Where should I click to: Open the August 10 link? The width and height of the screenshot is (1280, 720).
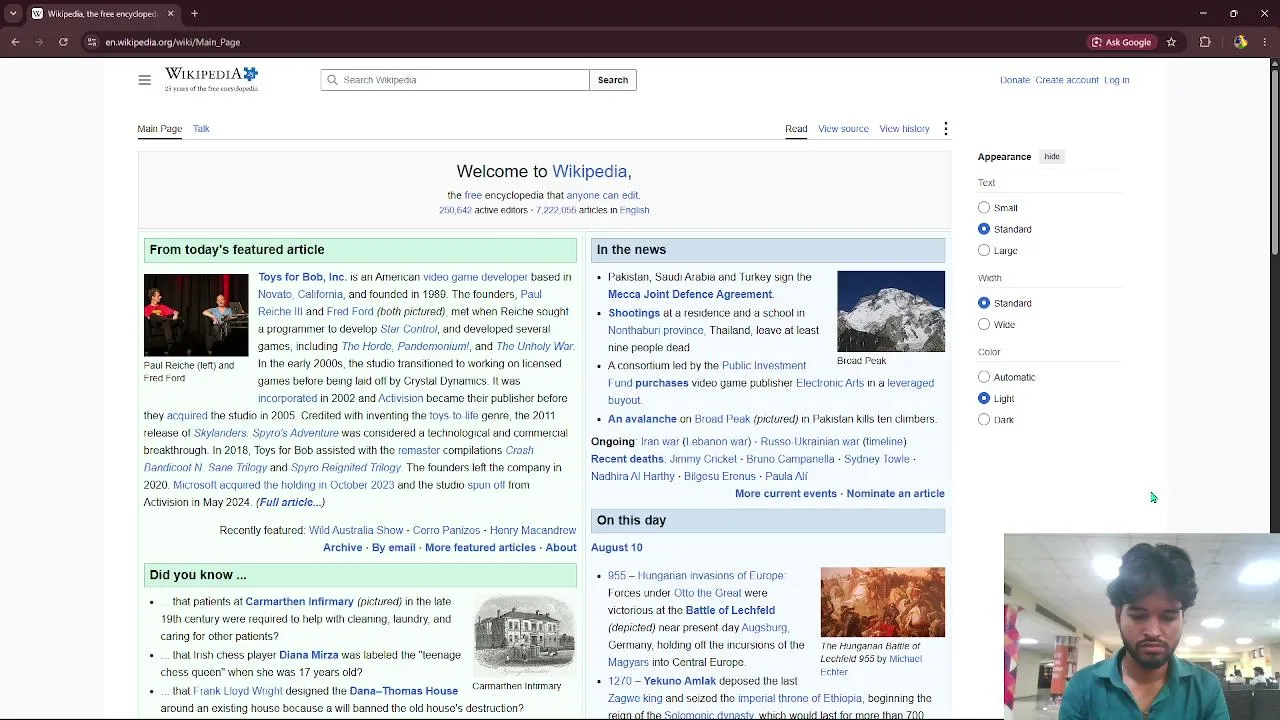coord(617,548)
